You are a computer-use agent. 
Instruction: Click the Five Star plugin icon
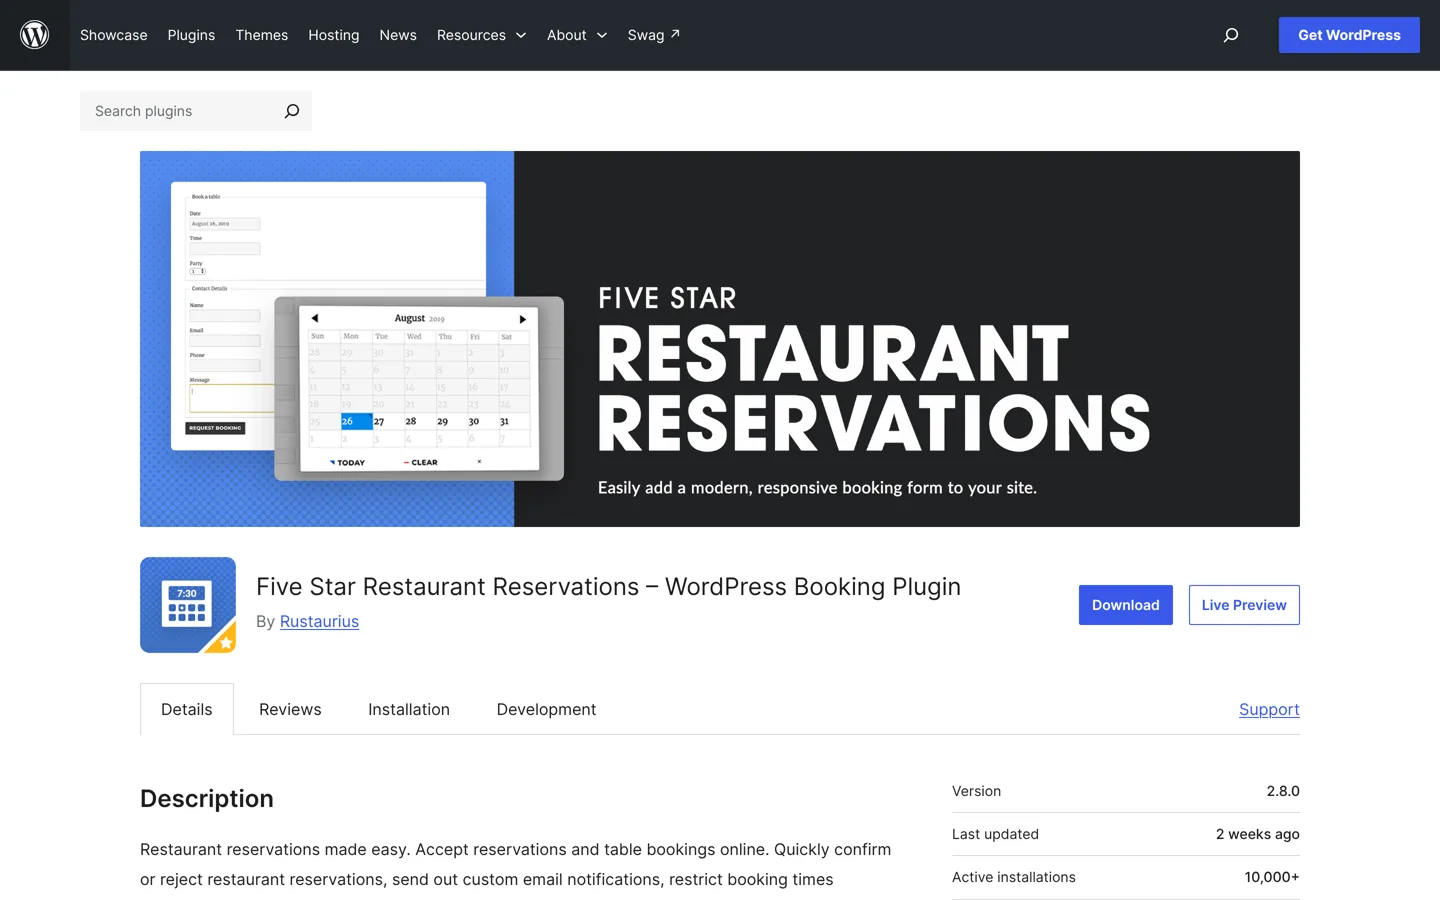[188, 605]
